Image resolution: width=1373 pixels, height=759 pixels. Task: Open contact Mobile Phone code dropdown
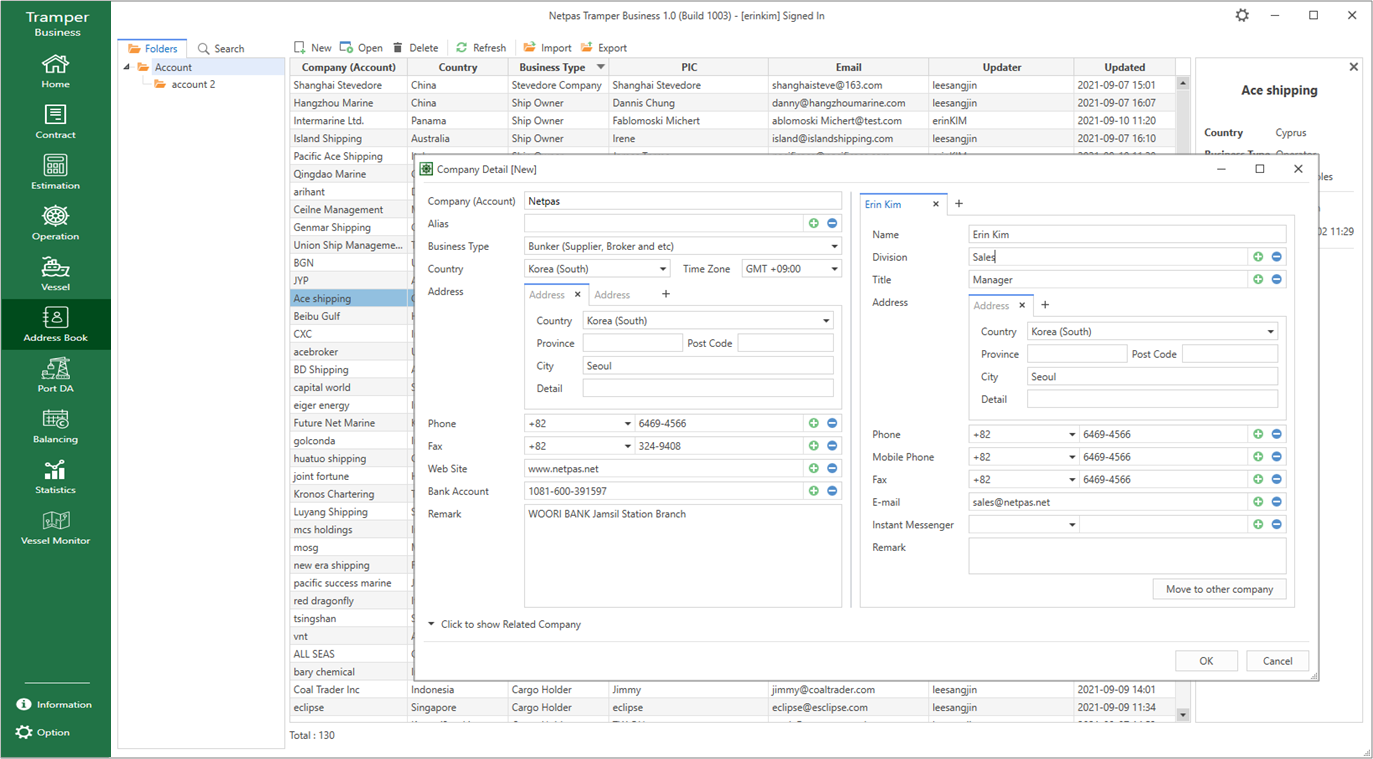(x=1072, y=457)
